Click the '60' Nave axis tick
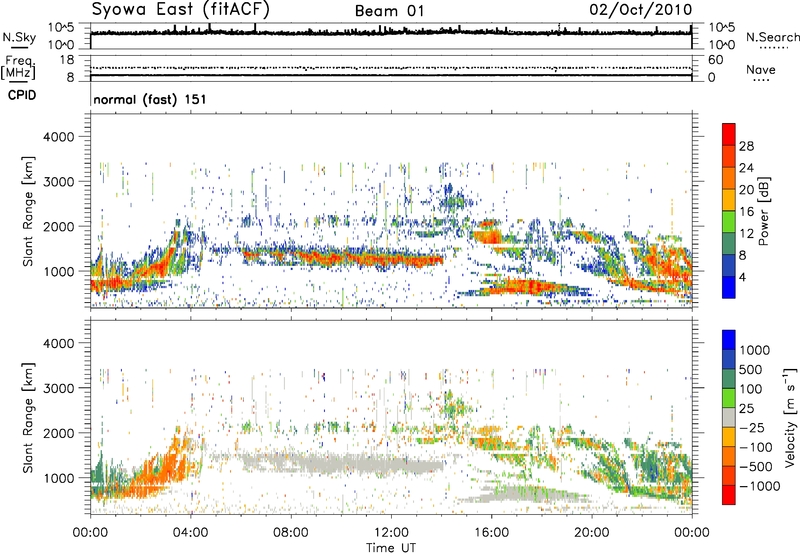This screenshot has width=800, height=554. click(716, 60)
